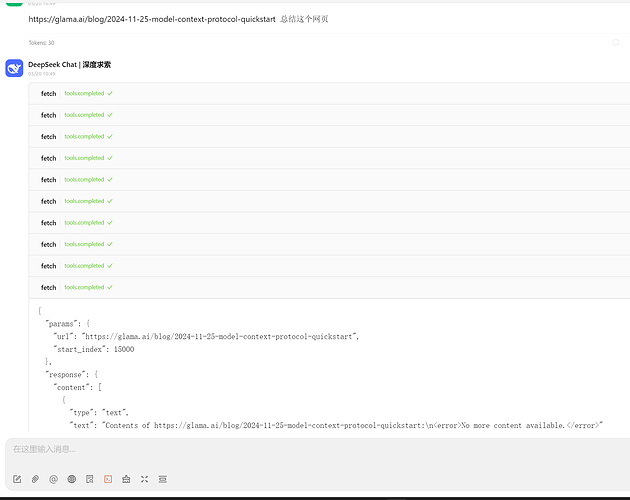
Task: Expand the input box with the arrows icon
Action: point(144,479)
